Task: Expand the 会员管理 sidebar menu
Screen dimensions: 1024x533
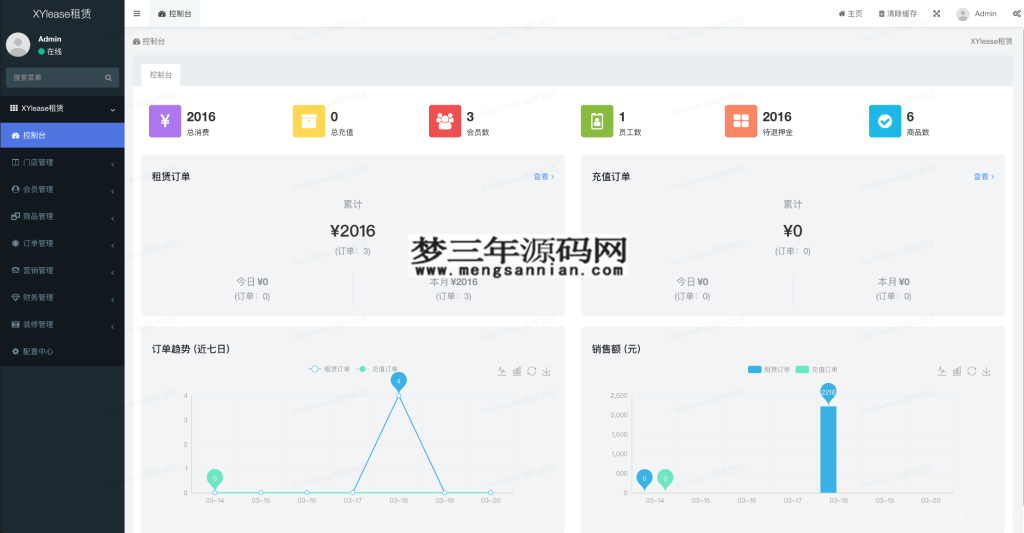Action: (x=62, y=189)
